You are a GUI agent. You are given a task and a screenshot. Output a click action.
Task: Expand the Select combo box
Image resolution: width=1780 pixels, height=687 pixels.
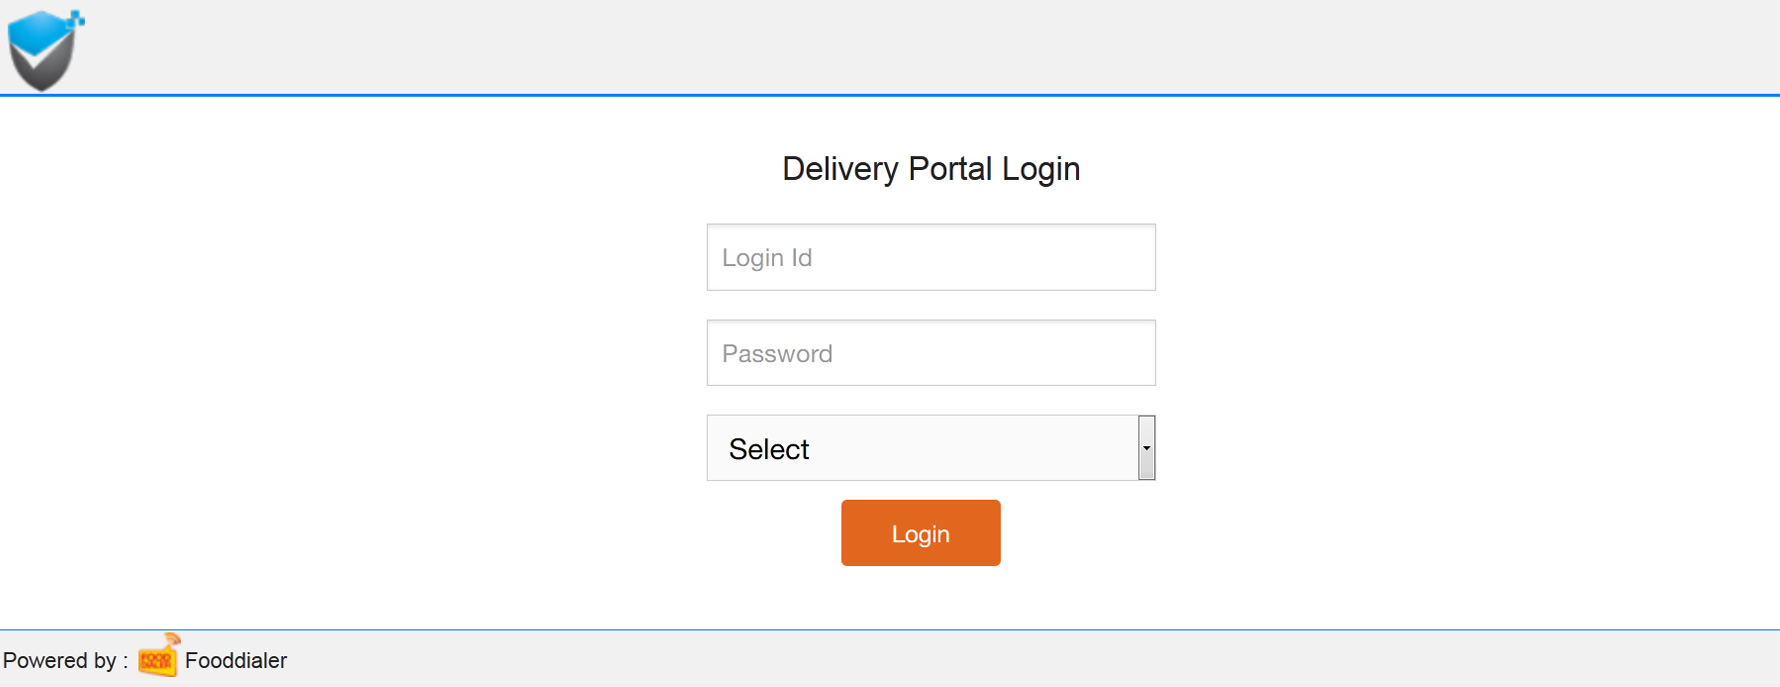coord(931,448)
